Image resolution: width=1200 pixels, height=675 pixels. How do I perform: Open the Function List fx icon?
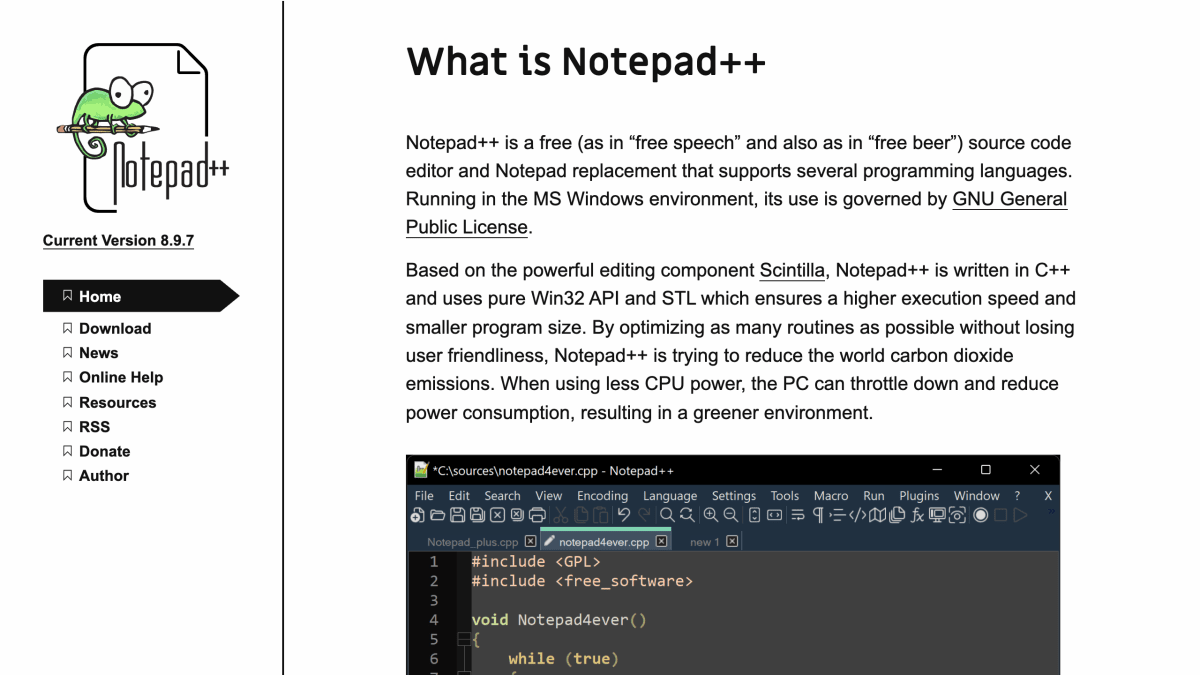point(917,515)
